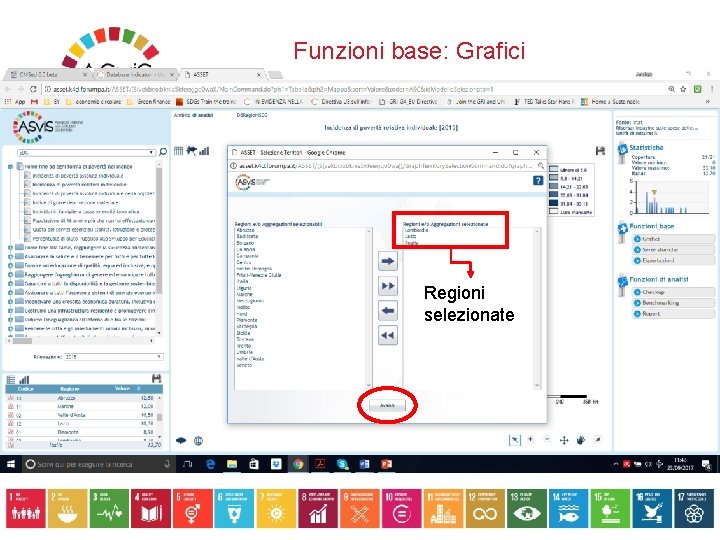Open Serie storiche function

click(673, 250)
